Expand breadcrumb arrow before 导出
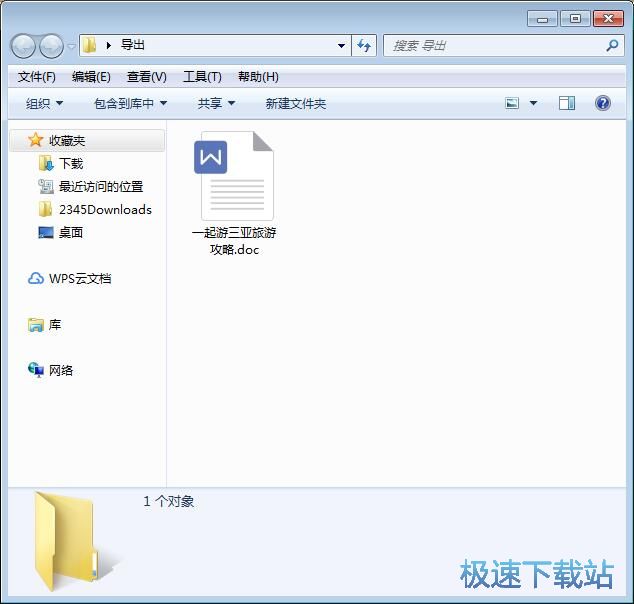 pos(108,45)
